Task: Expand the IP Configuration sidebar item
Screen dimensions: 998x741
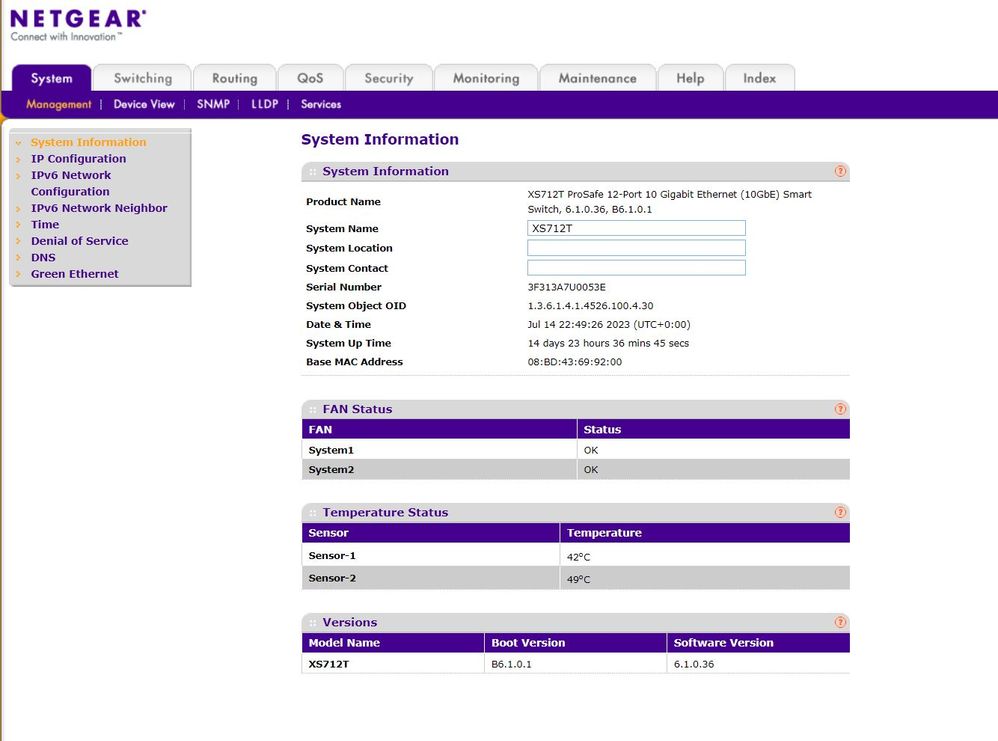Action: coord(78,159)
